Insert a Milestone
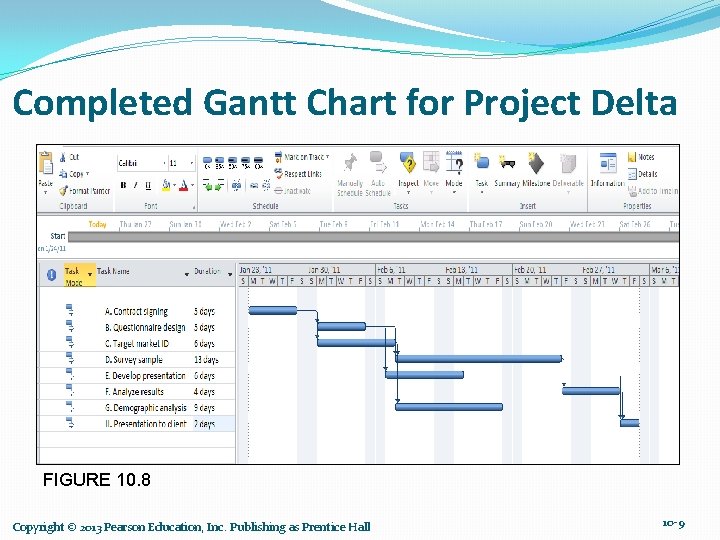The width and height of the screenshot is (720, 540). click(x=536, y=170)
